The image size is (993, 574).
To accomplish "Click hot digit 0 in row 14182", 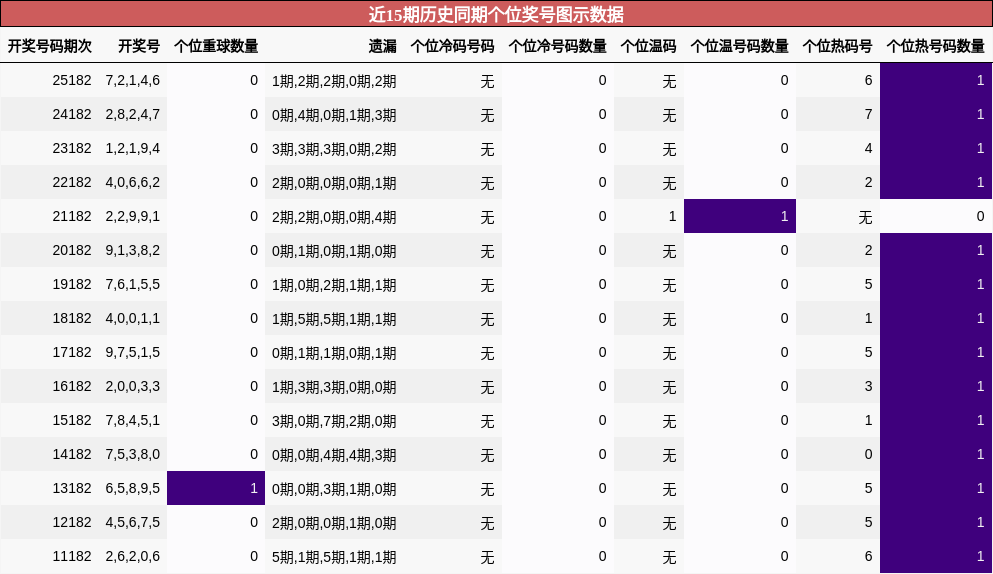I will (868, 454).
